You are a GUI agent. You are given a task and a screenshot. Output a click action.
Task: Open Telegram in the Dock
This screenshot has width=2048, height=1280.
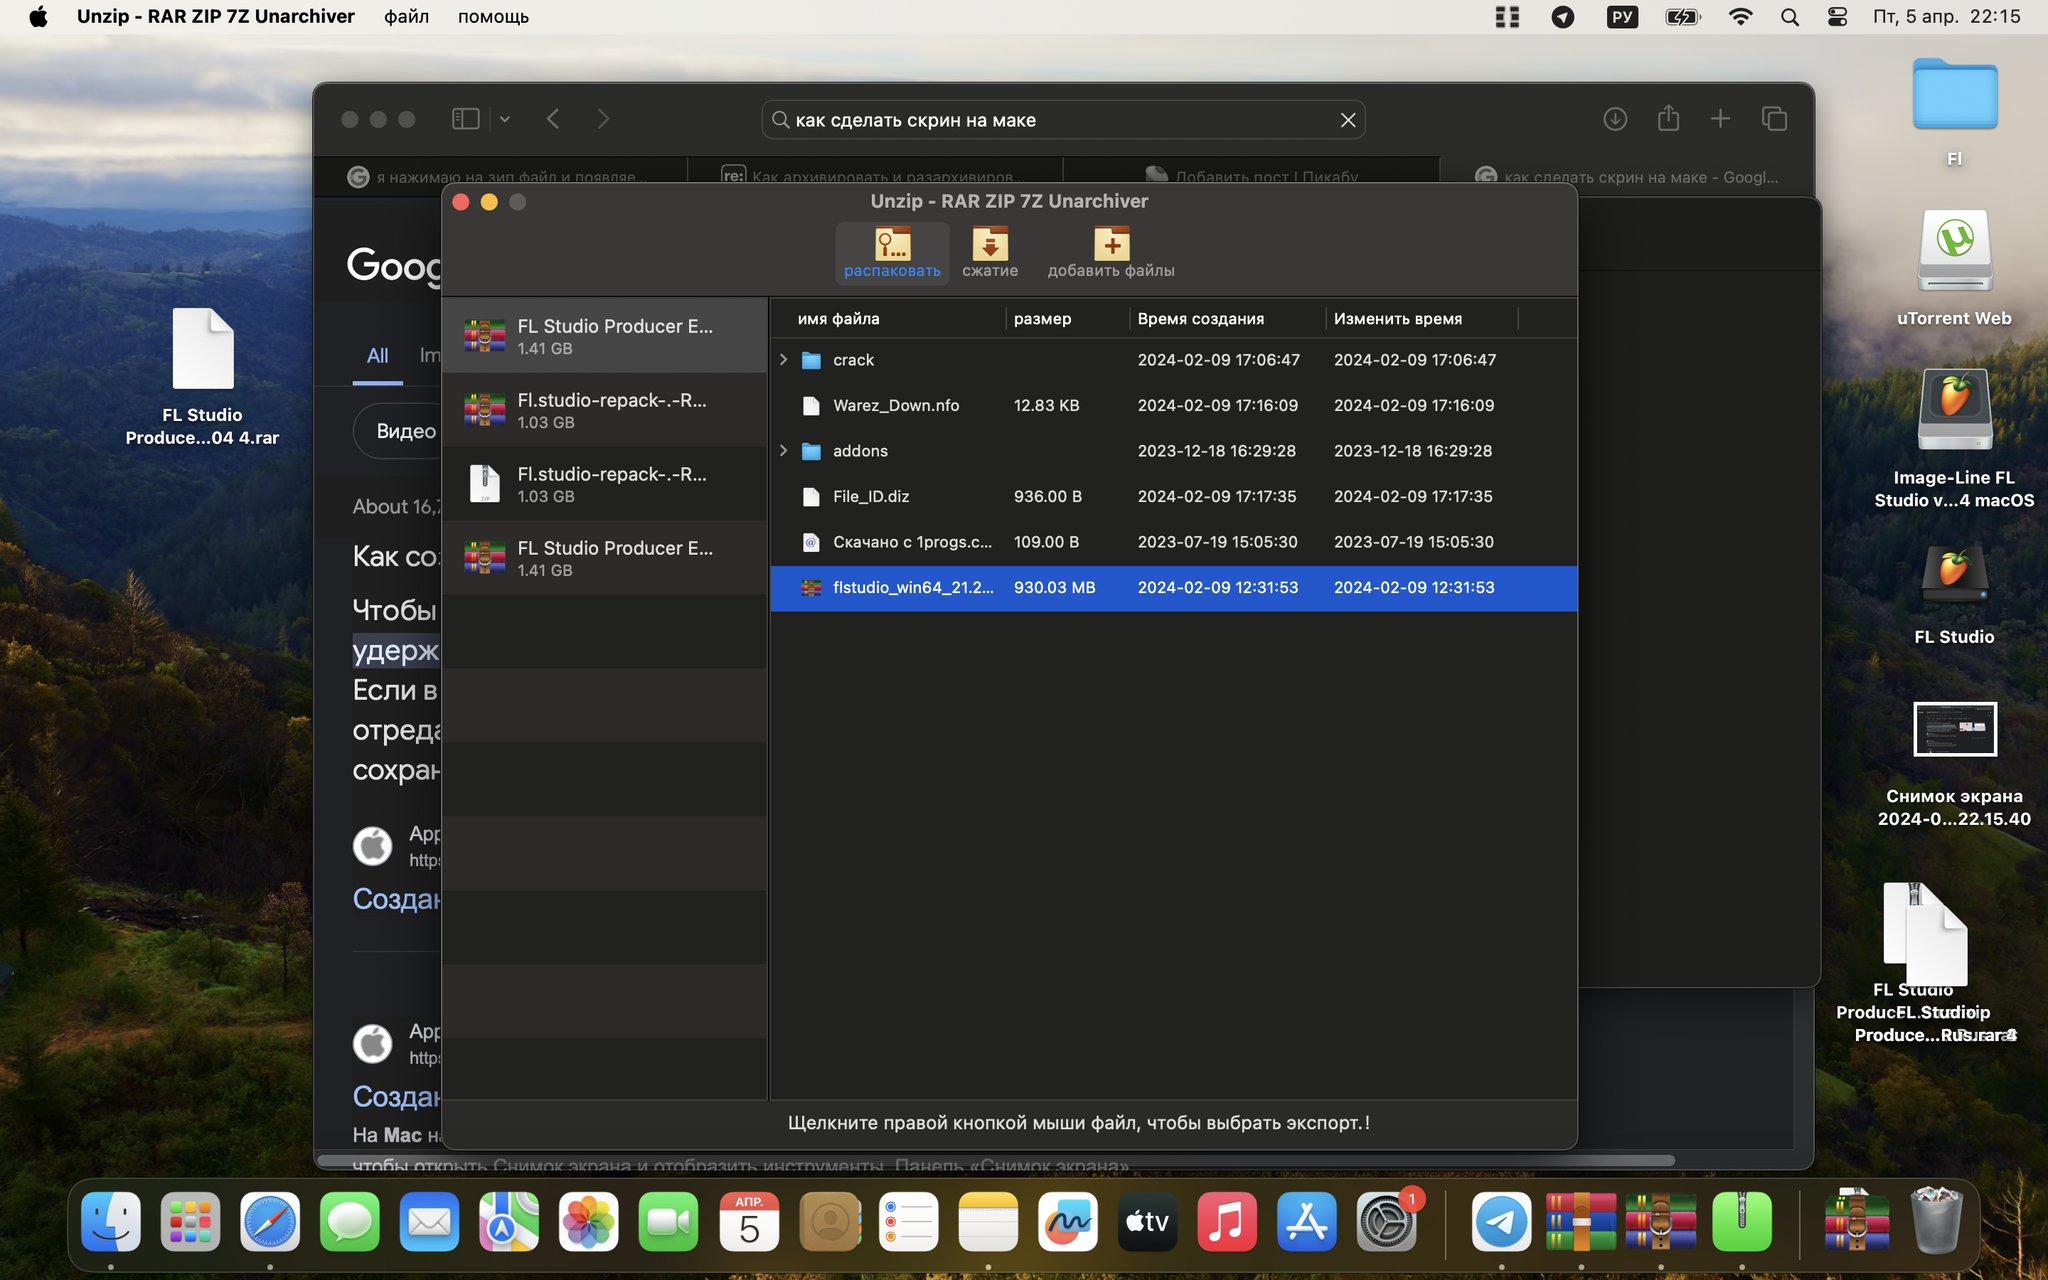(1501, 1222)
